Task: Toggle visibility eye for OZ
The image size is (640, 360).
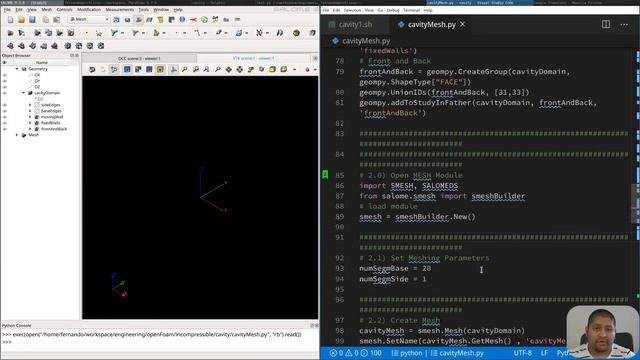Action: (x=5, y=87)
